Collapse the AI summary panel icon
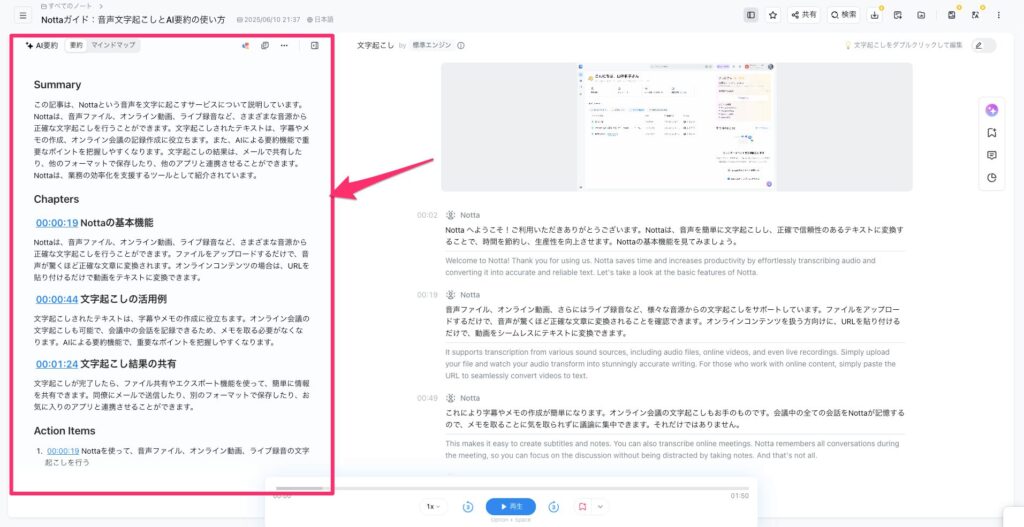The height and width of the screenshot is (527, 1024). [x=314, y=46]
